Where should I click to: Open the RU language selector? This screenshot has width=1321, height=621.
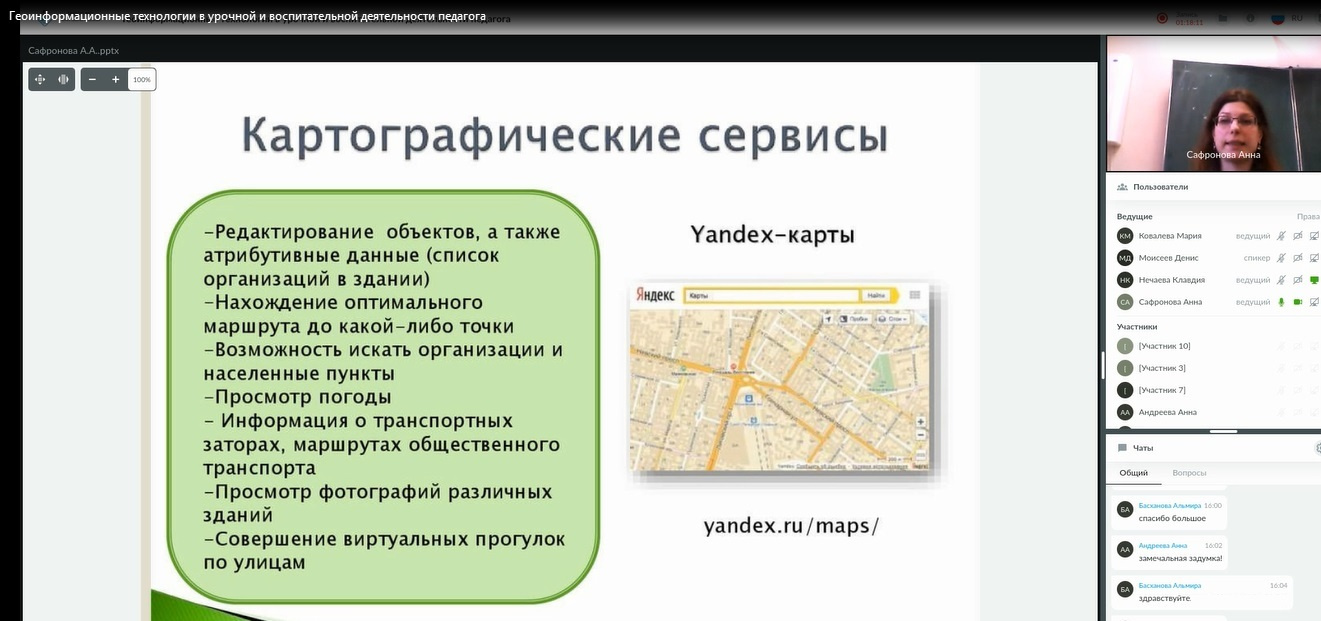pyautogui.click(x=1287, y=18)
